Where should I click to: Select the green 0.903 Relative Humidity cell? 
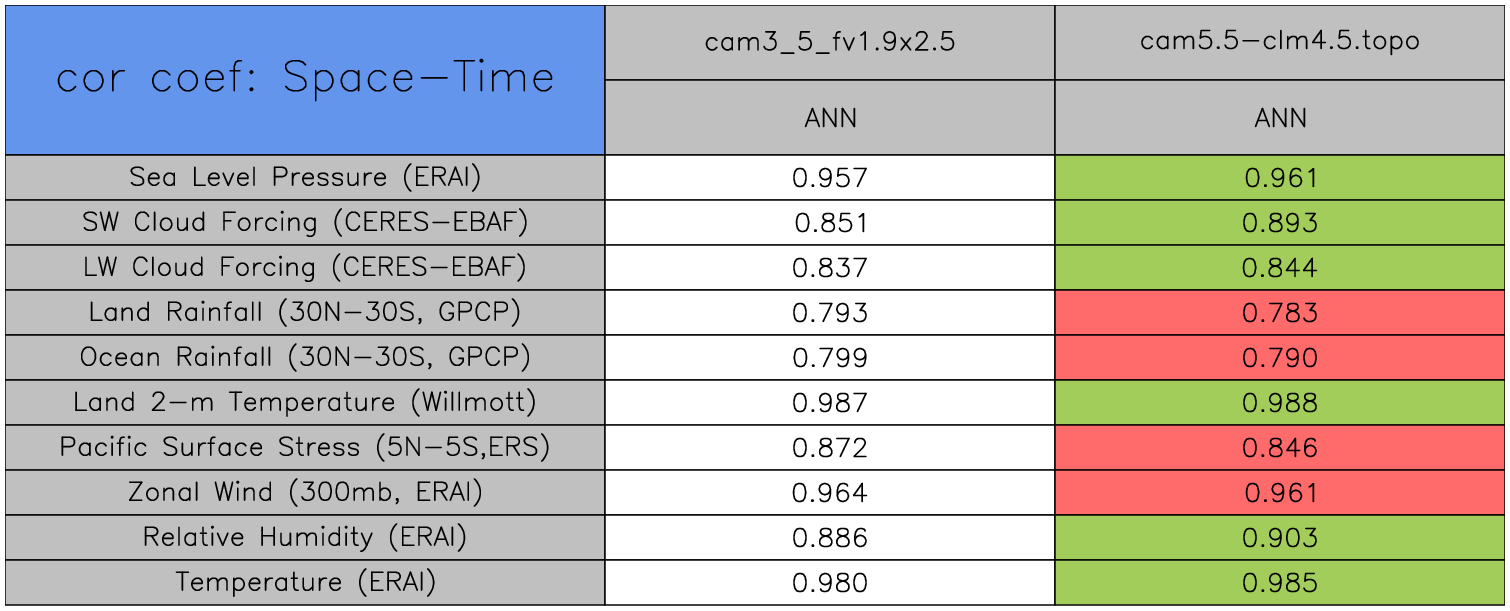(x=1280, y=537)
